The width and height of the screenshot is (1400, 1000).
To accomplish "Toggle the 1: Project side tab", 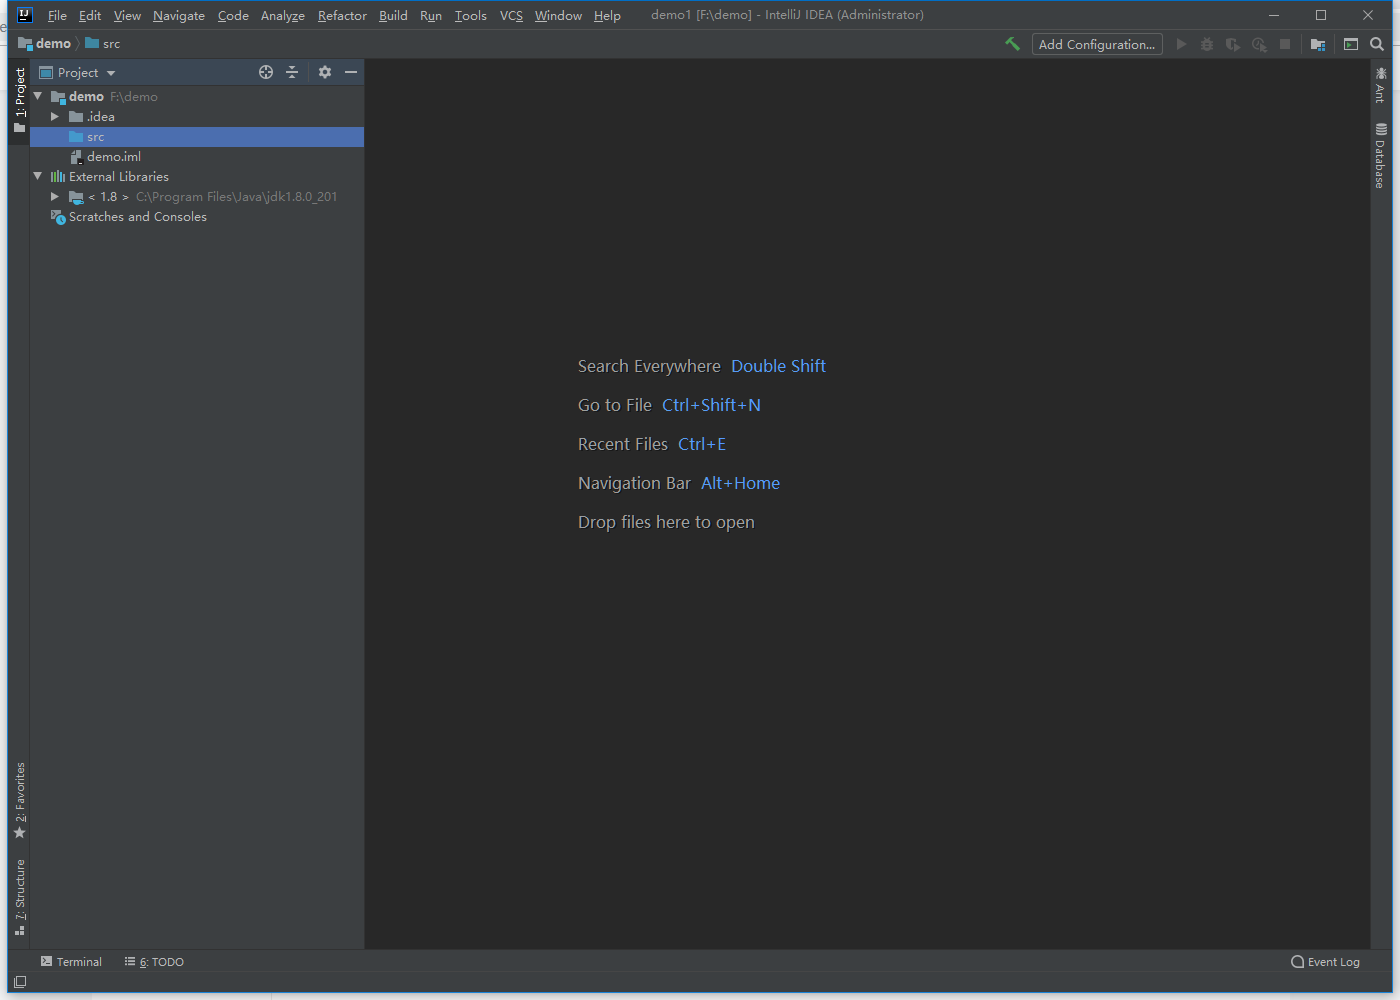I will [19, 99].
